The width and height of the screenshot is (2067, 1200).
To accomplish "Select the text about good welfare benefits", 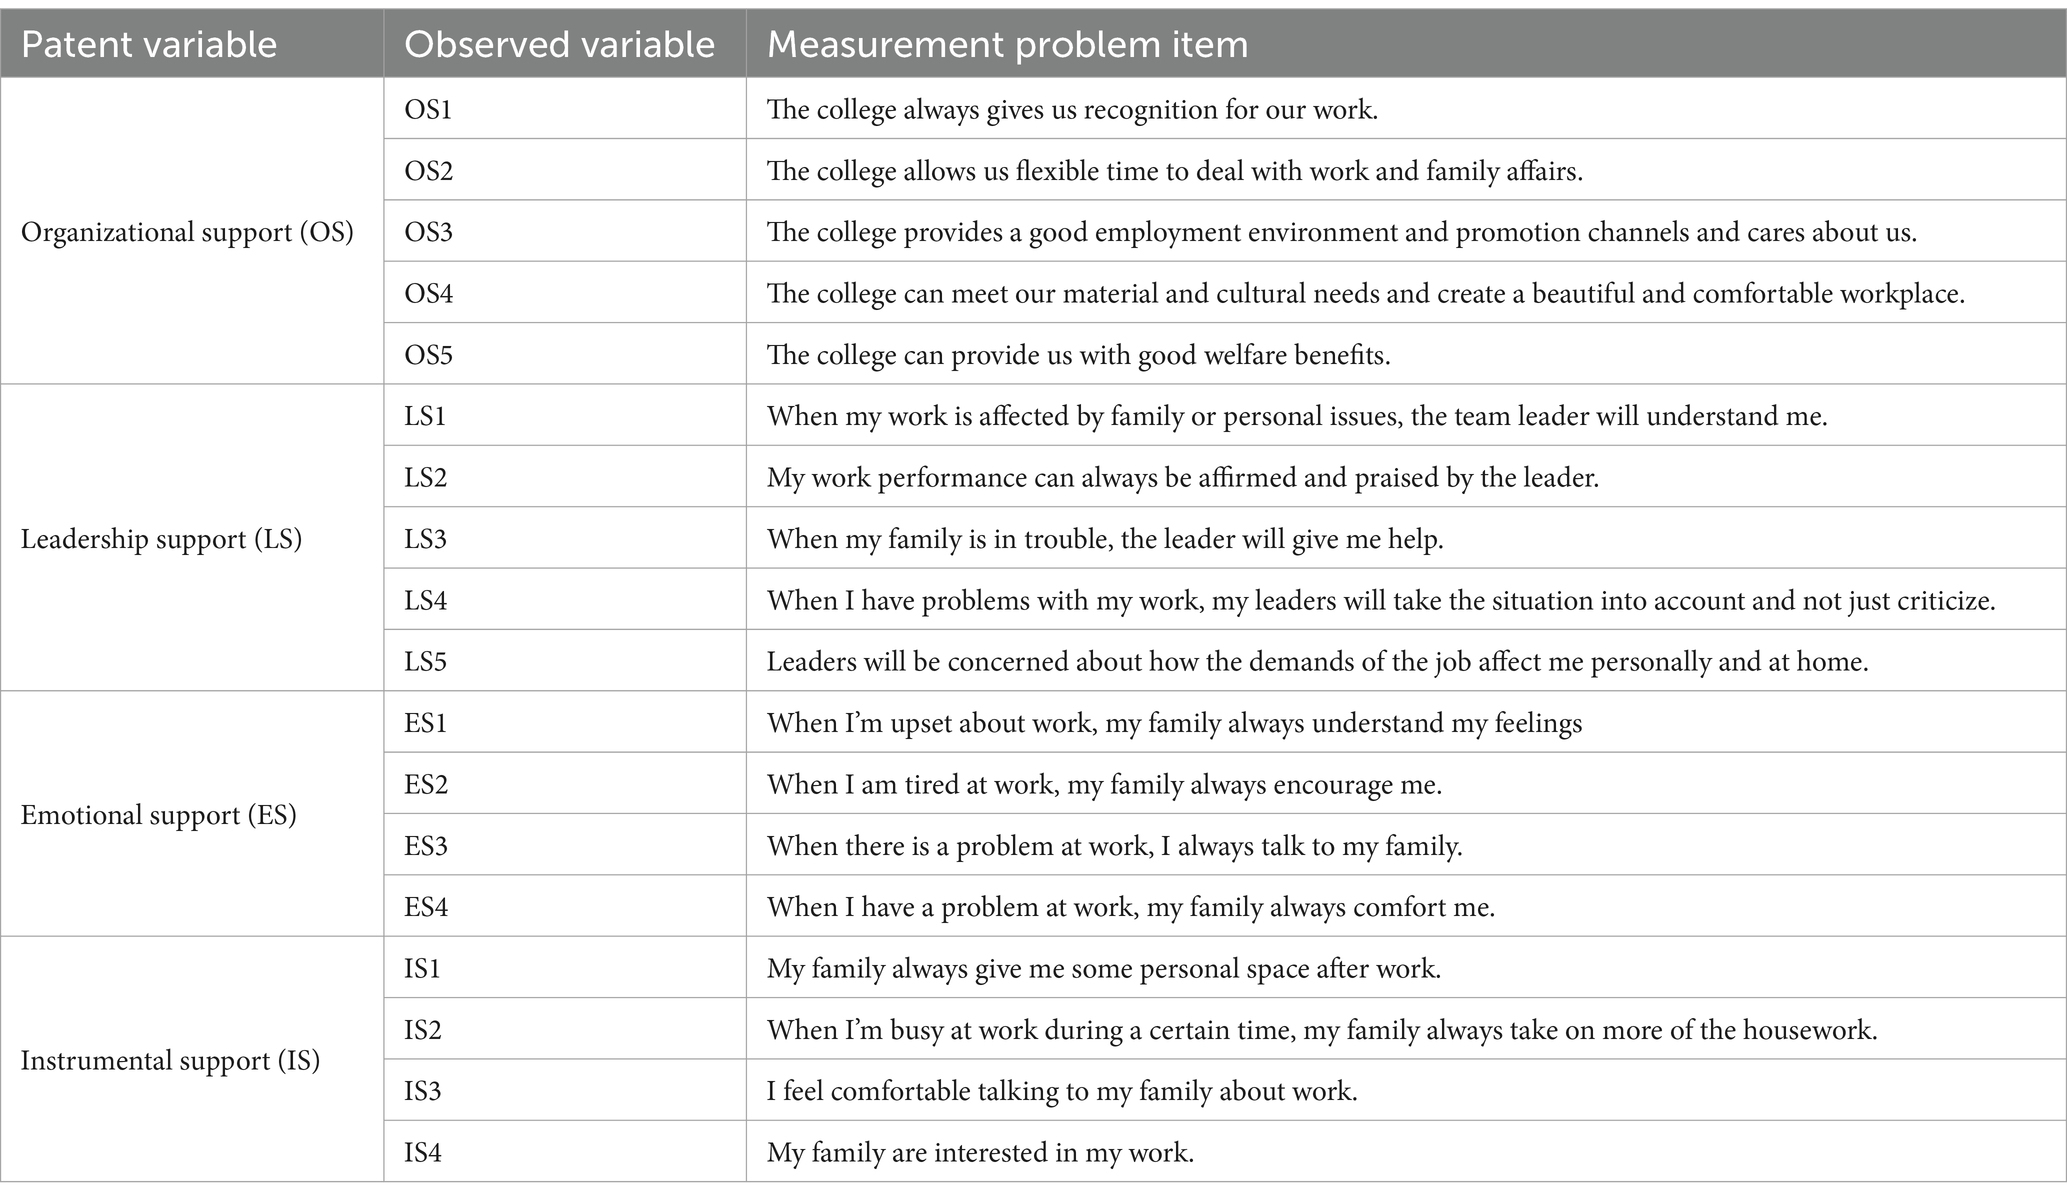I will click(1078, 355).
